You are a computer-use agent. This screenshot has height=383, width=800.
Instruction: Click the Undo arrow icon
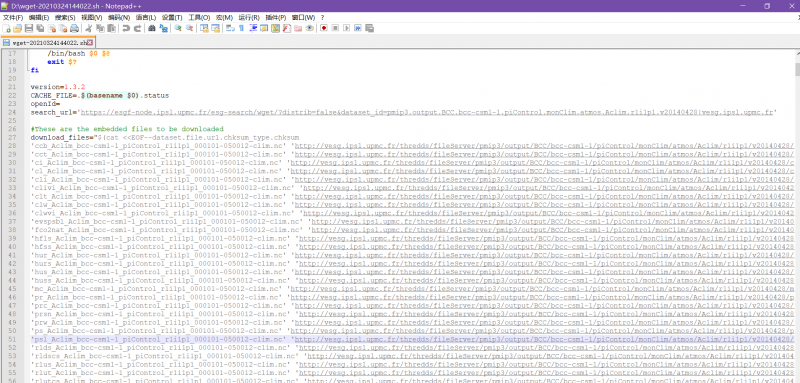(x=126, y=28)
